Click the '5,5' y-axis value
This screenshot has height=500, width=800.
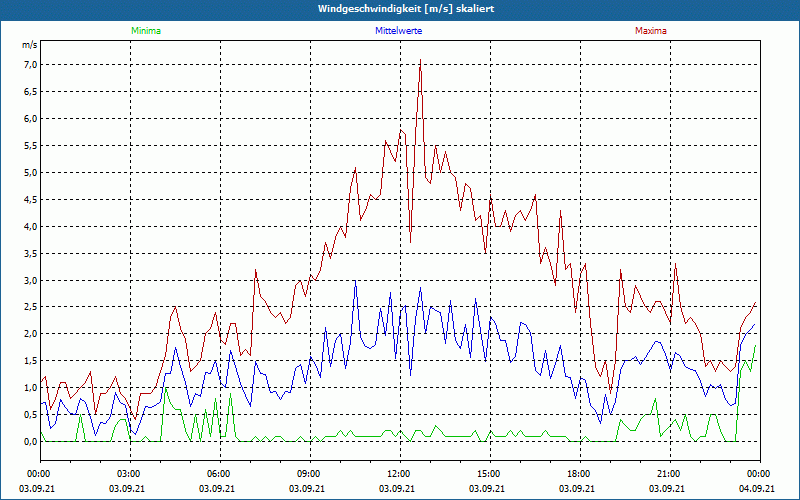pos(30,145)
